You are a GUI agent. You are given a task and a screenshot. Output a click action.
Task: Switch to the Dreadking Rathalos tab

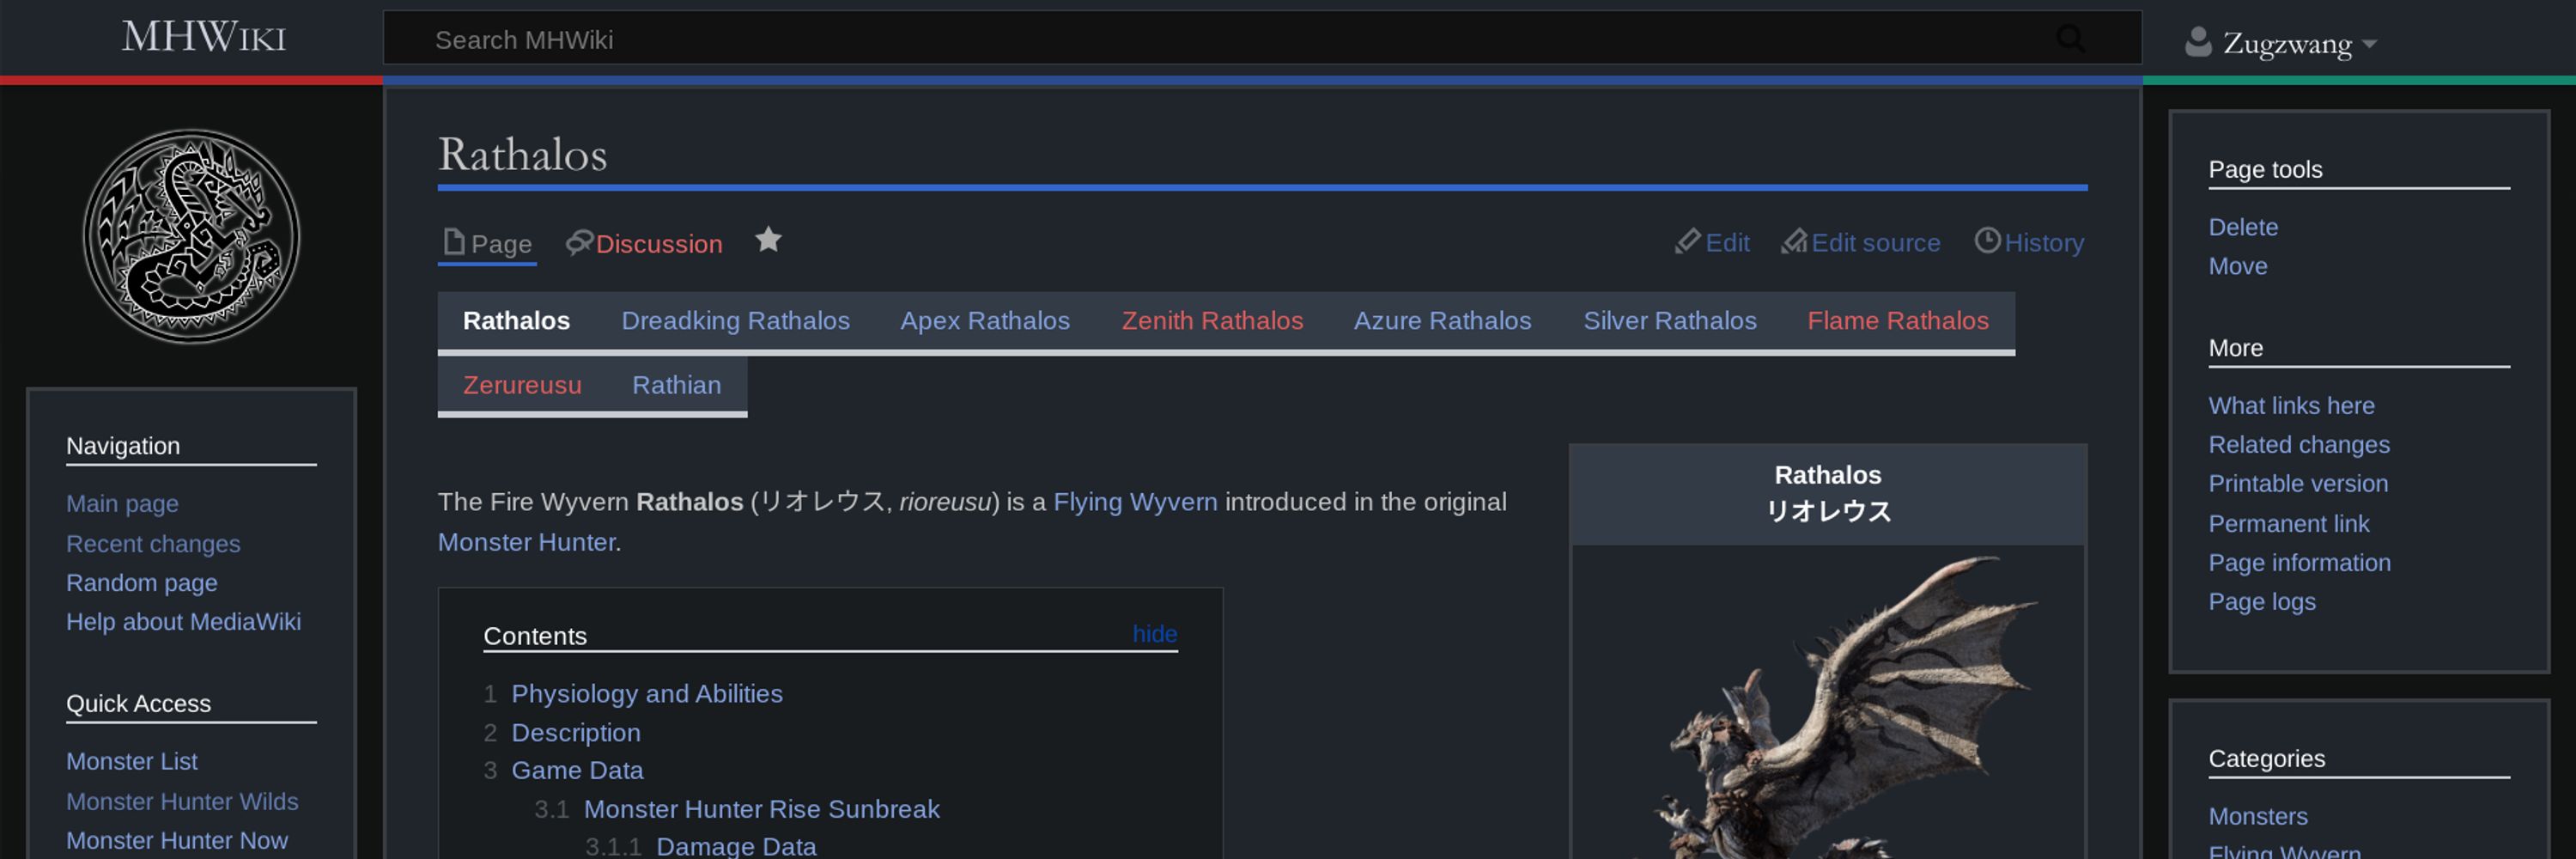tap(736, 321)
